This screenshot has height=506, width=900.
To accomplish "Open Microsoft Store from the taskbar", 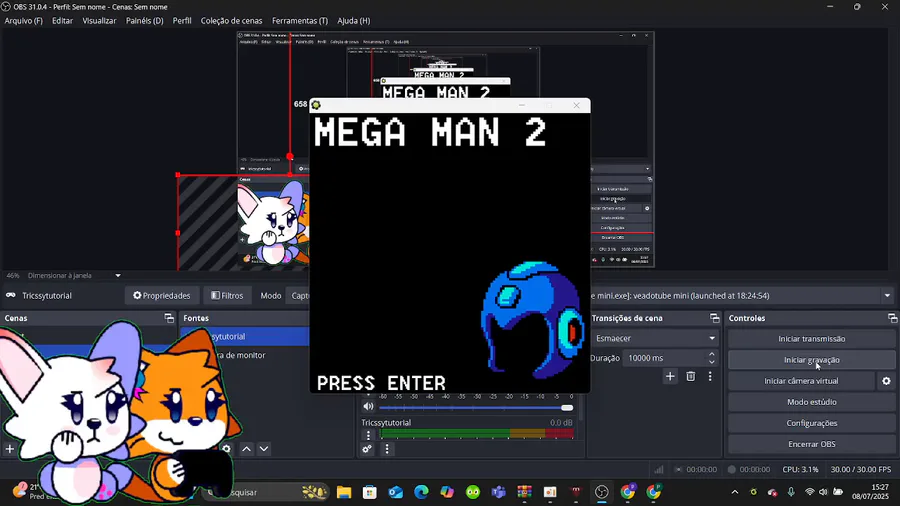I will 370,492.
